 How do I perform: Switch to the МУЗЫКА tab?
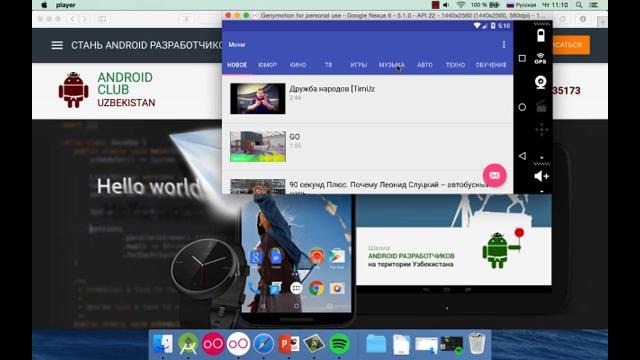pos(391,65)
